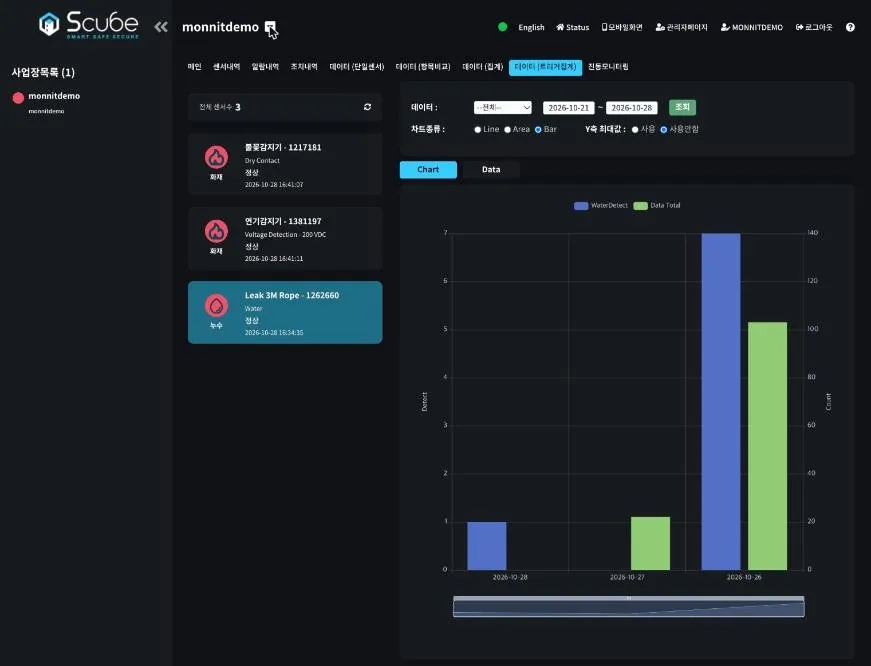
Task: Toggle the WaterDetect legend swatch
Action: [x=581, y=206]
